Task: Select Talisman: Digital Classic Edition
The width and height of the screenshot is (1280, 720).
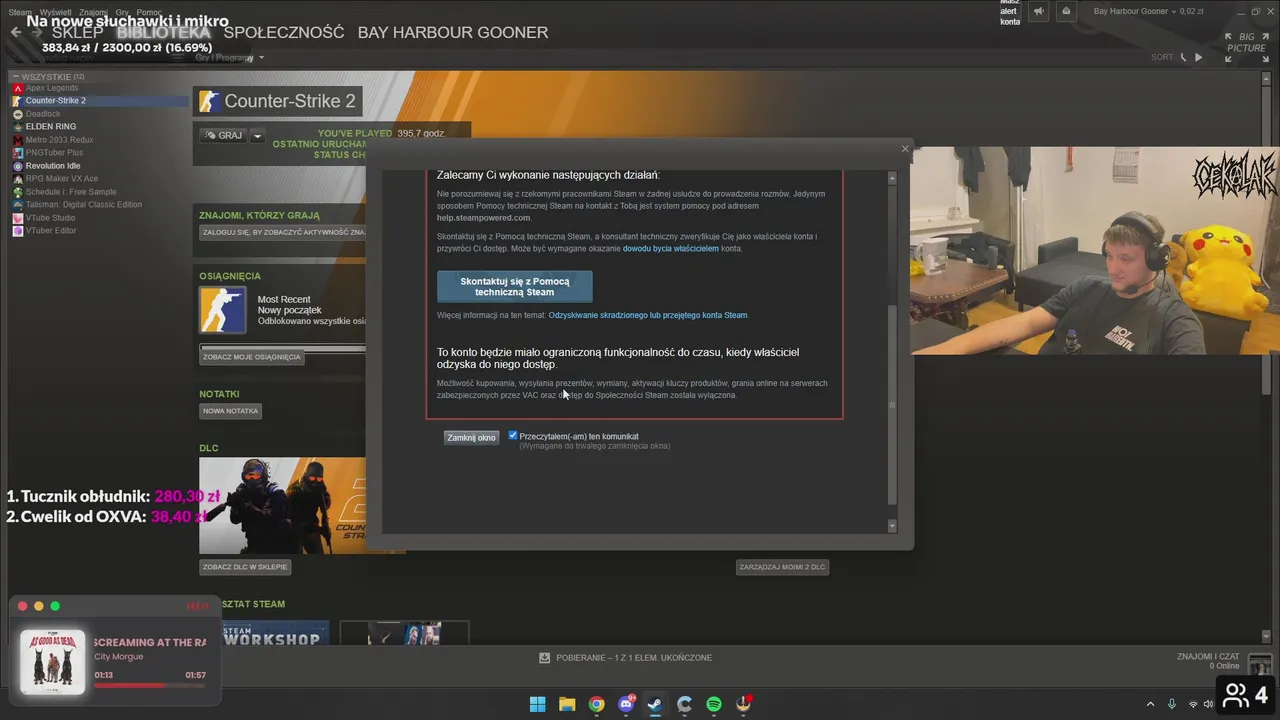Action: [x=84, y=205]
